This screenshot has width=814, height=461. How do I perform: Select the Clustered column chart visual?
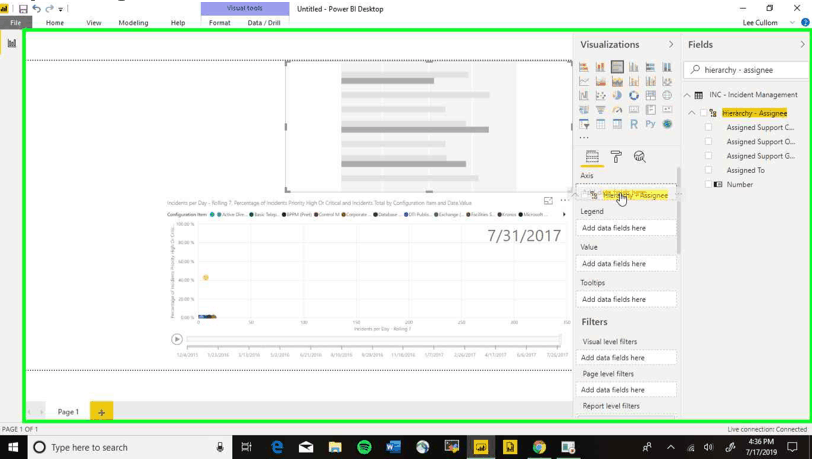pos(634,66)
